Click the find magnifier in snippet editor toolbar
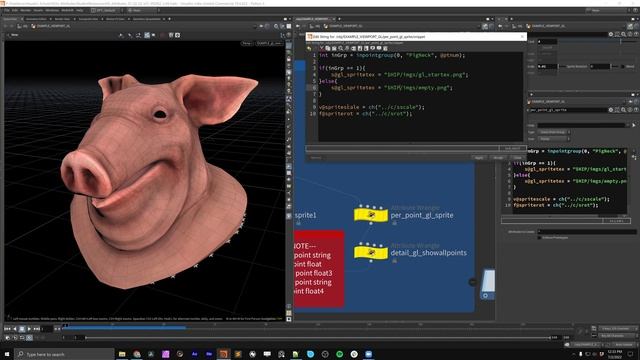Viewport: 640px width, 360px height. tap(341, 48)
